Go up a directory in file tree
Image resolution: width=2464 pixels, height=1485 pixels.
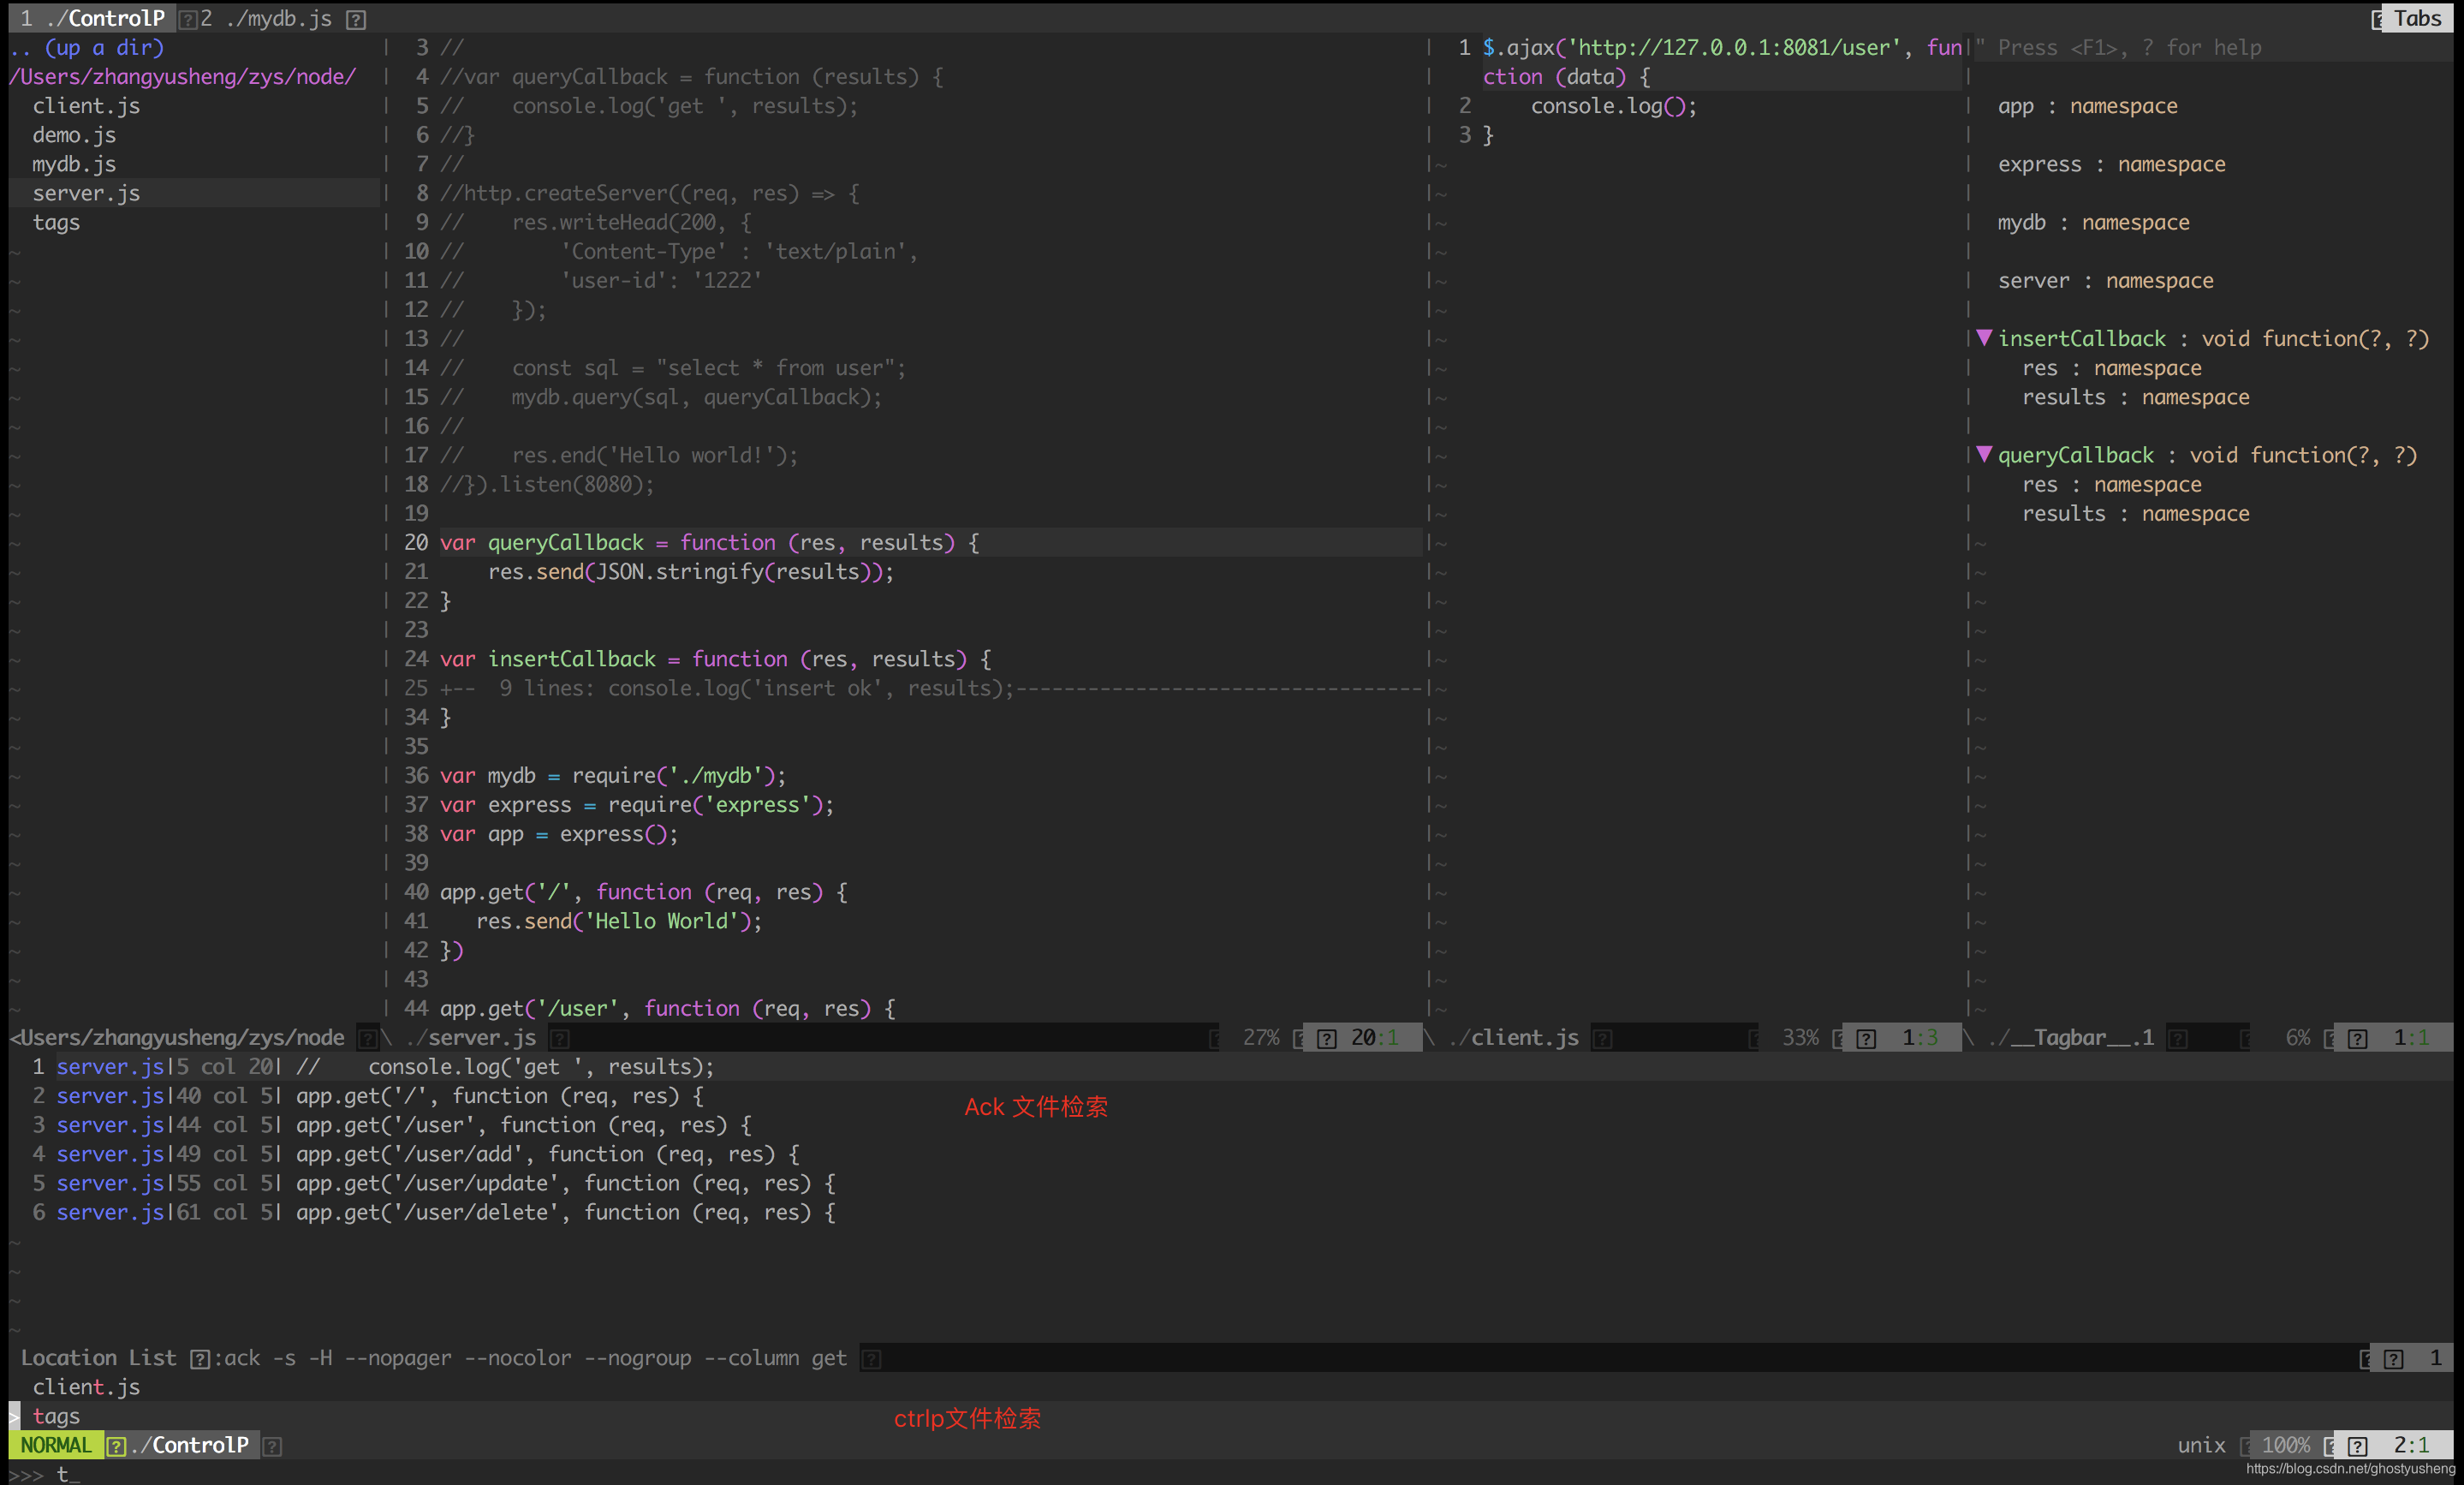pyautogui.click(x=87, y=47)
